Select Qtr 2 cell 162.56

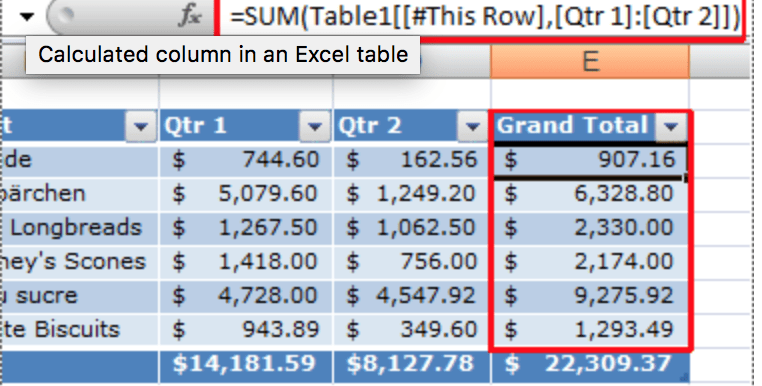click(x=412, y=160)
